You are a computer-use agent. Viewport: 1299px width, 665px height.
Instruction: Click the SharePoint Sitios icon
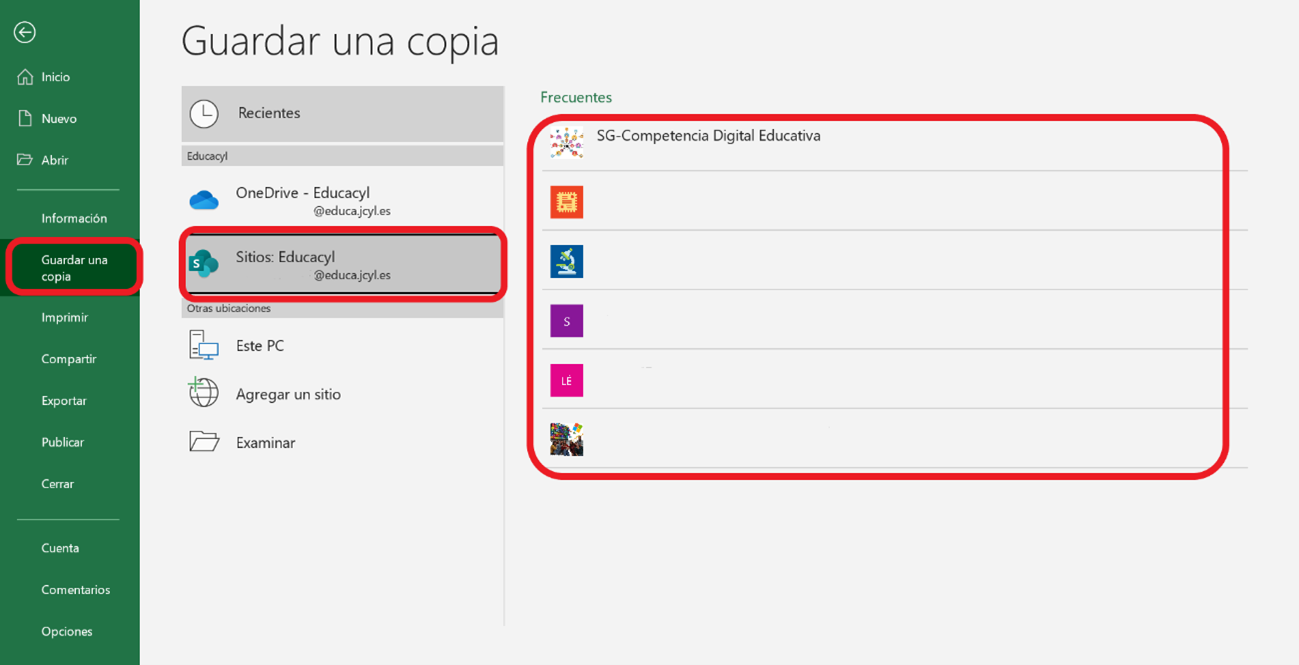pyautogui.click(x=204, y=264)
